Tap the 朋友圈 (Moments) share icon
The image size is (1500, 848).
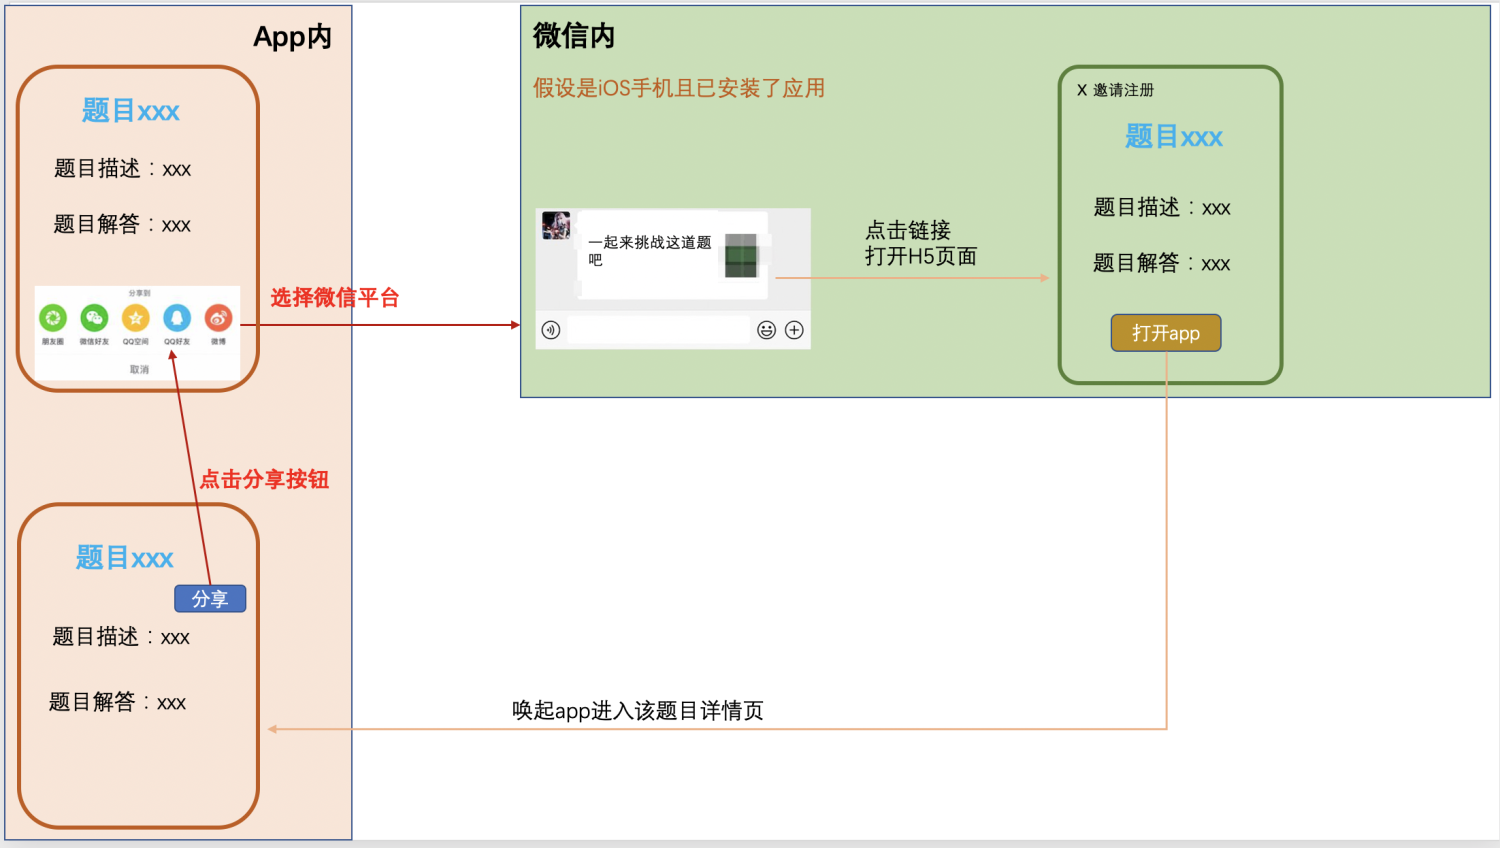click(x=53, y=318)
